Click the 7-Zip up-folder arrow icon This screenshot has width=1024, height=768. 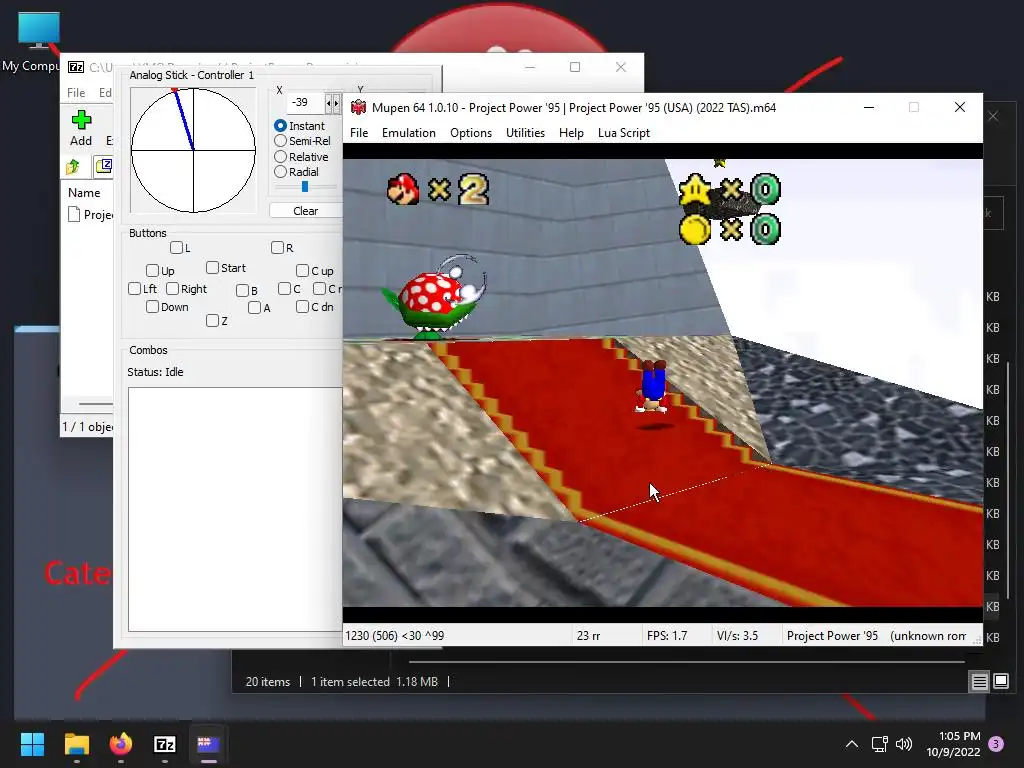coord(72,167)
